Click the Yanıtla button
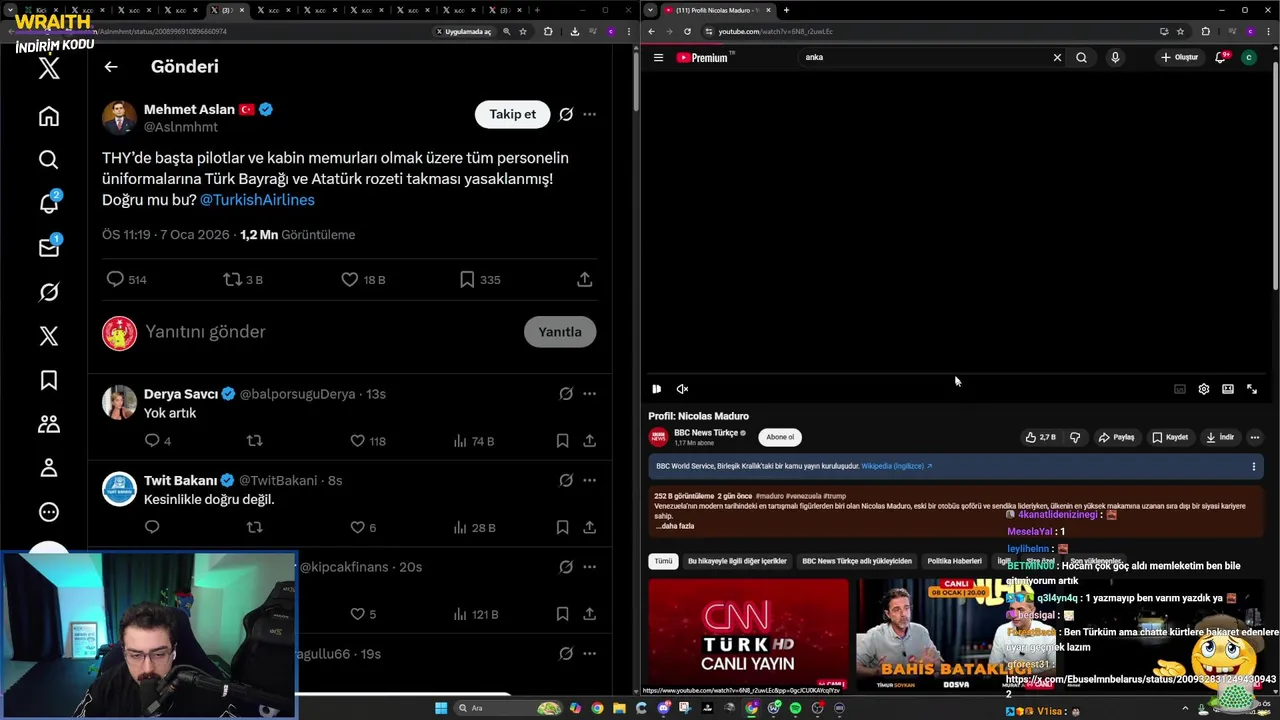Viewport: 1280px width, 720px height. point(560,332)
